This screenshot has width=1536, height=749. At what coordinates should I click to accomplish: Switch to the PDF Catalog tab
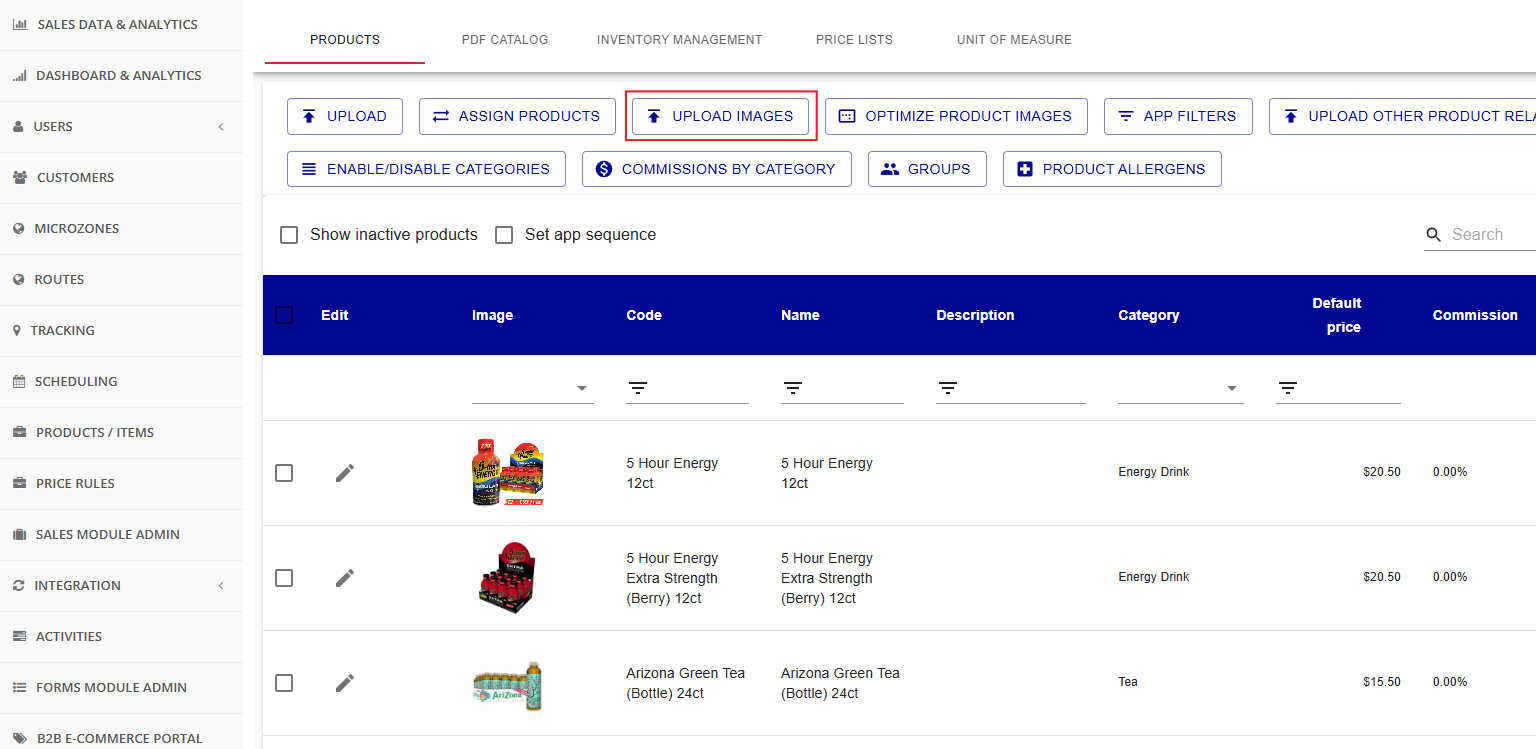(x=504, y=40)
